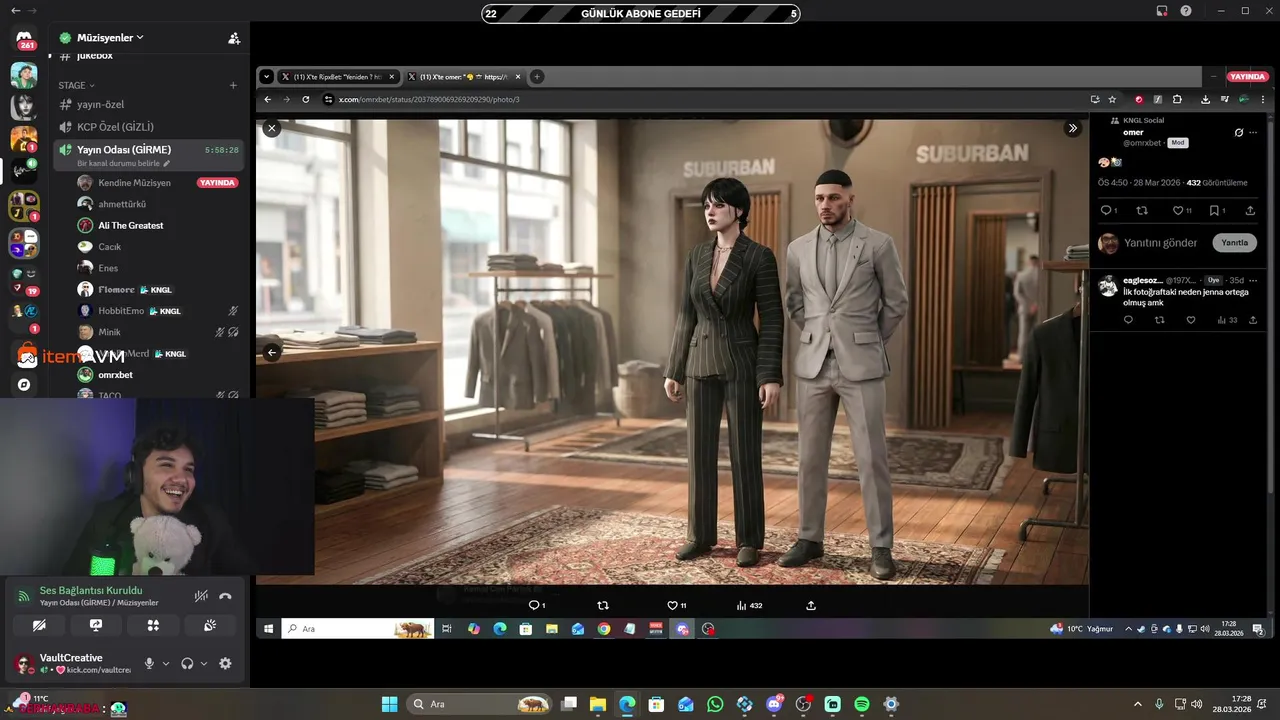1280x720 pixels.
Task: Bookmark omer's post in the side panel
Action: (x=1216, y=211)
